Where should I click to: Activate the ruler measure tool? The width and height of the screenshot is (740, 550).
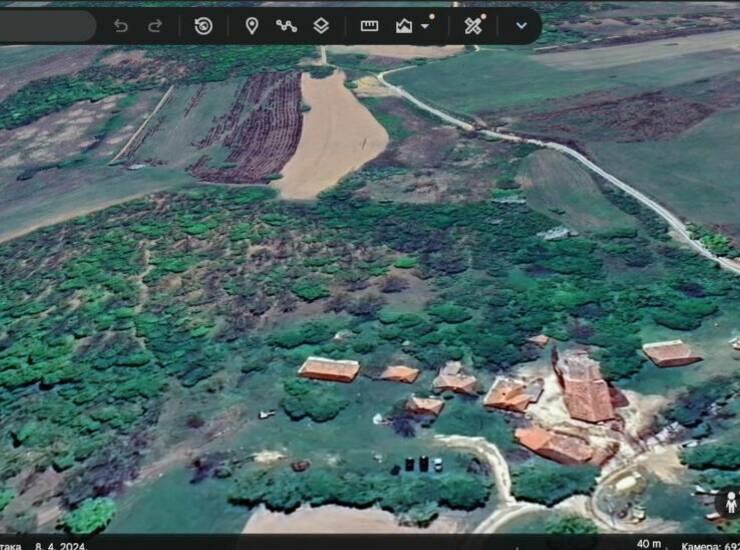369,26
